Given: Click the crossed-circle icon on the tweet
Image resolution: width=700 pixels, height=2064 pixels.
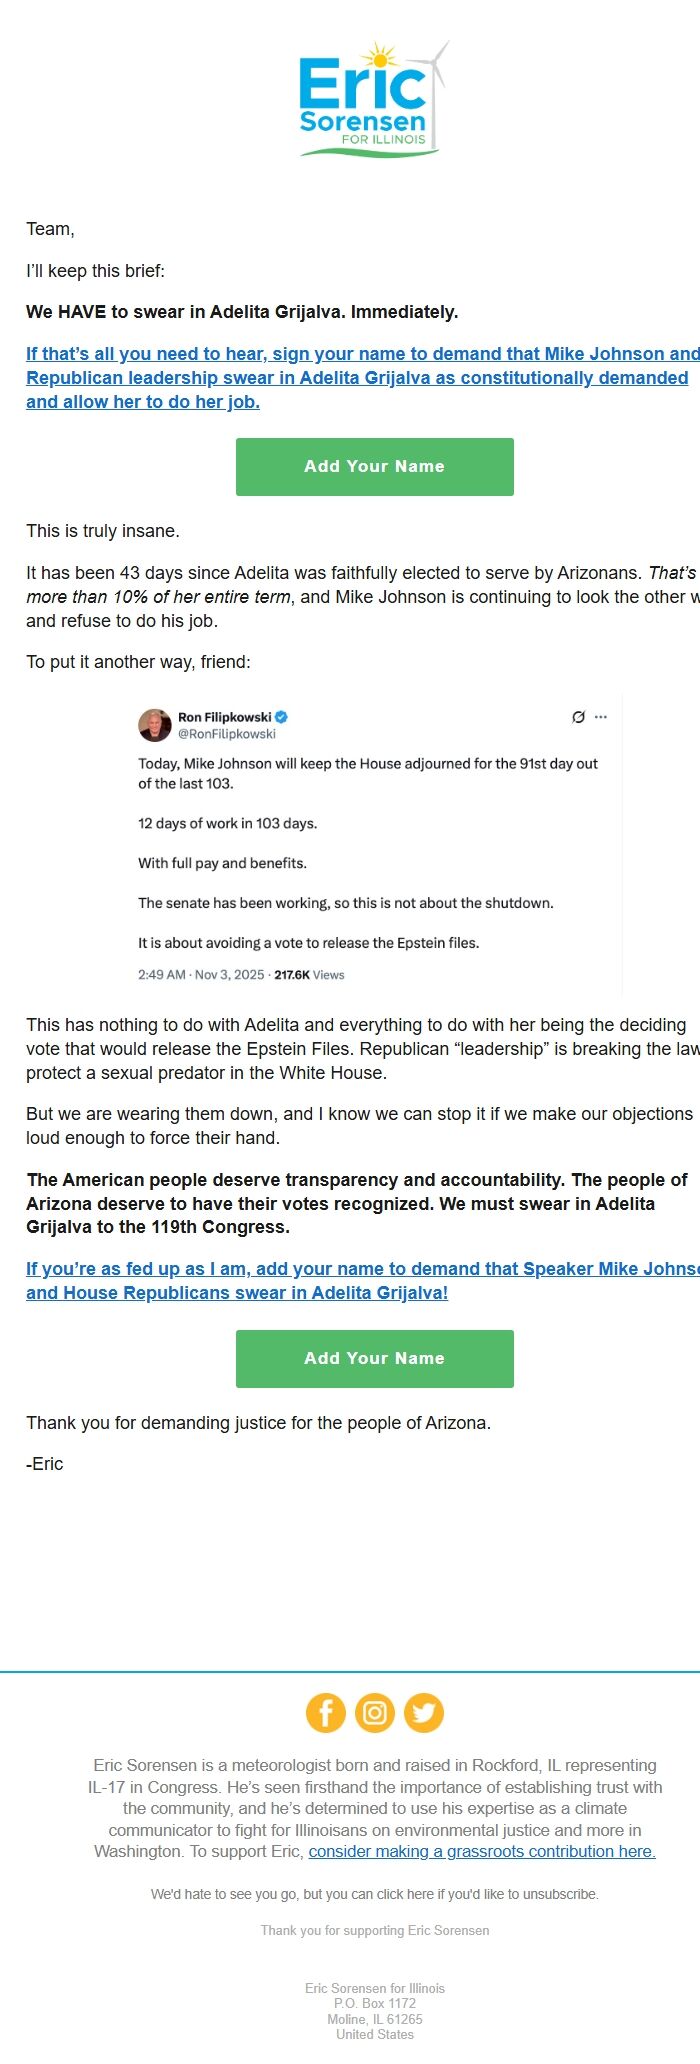Looking at the screenshot, I should [577, 716].
